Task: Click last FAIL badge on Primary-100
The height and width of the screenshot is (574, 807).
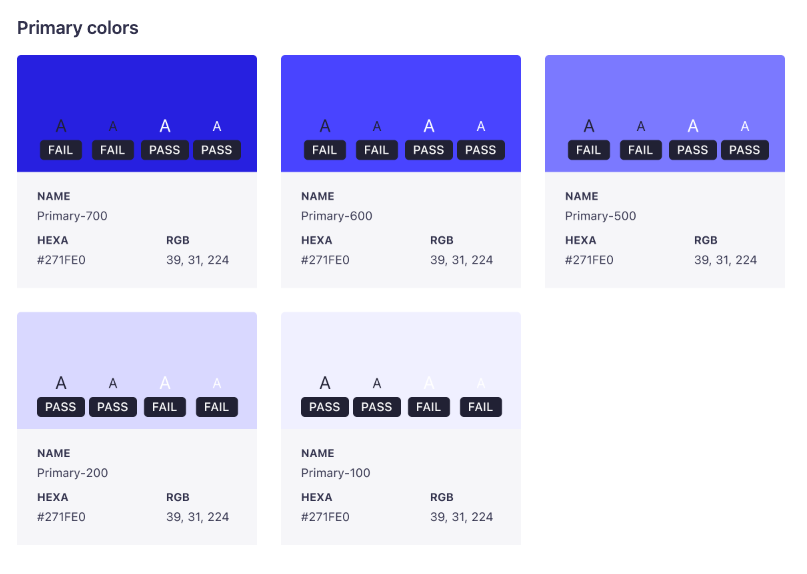Action: point(481,407)
